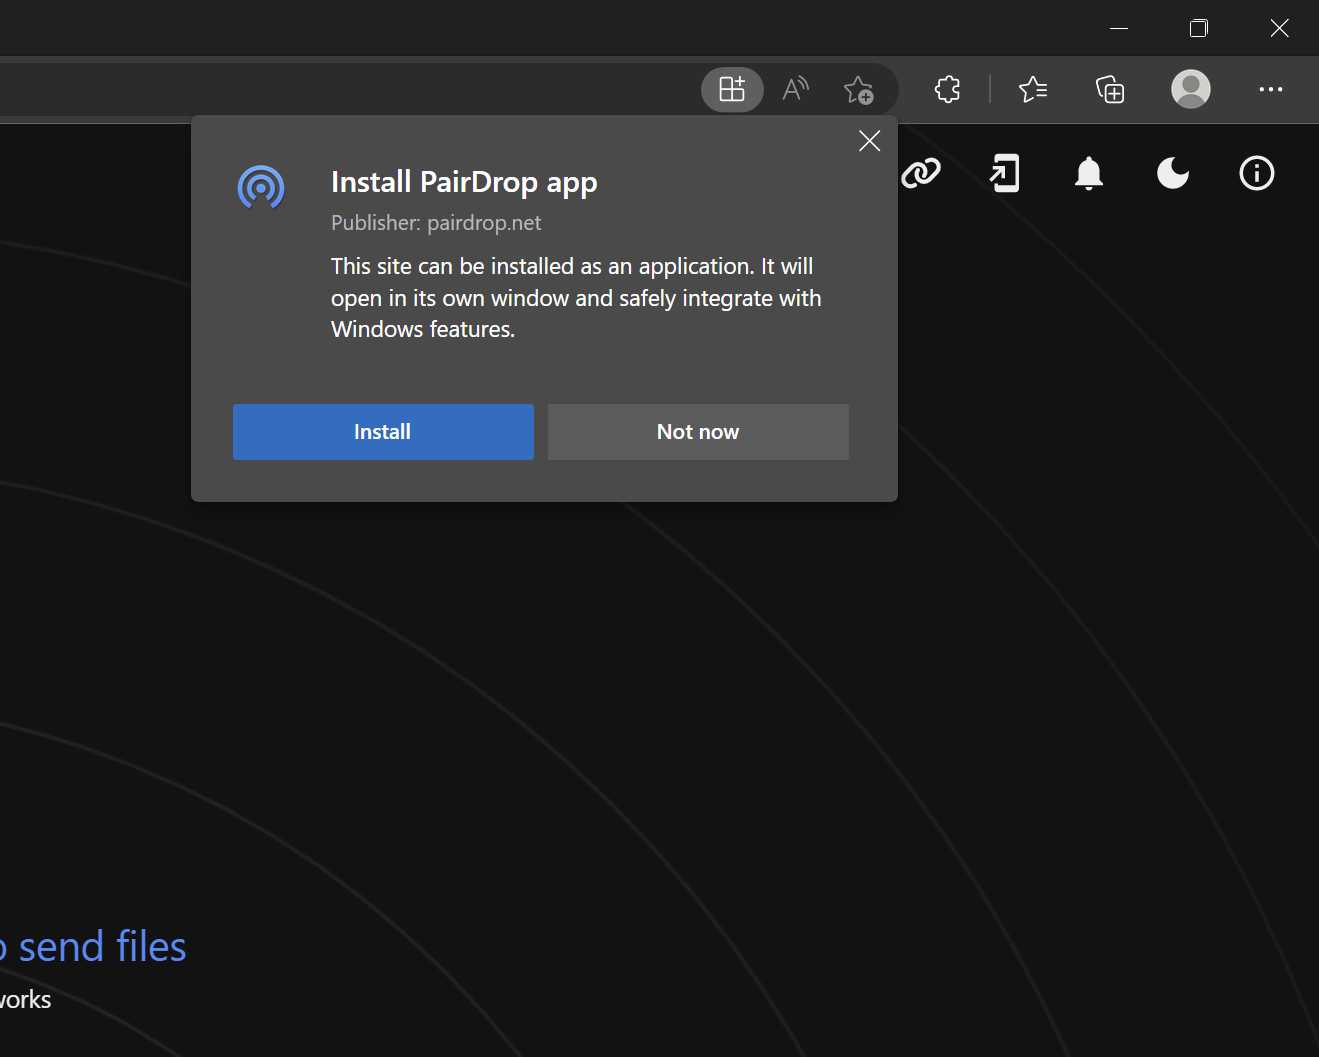Image resolution: width=1319 pixels, height=1057 pixels.
Task: Click the pair devices link icon
Action: coord(921,173)
